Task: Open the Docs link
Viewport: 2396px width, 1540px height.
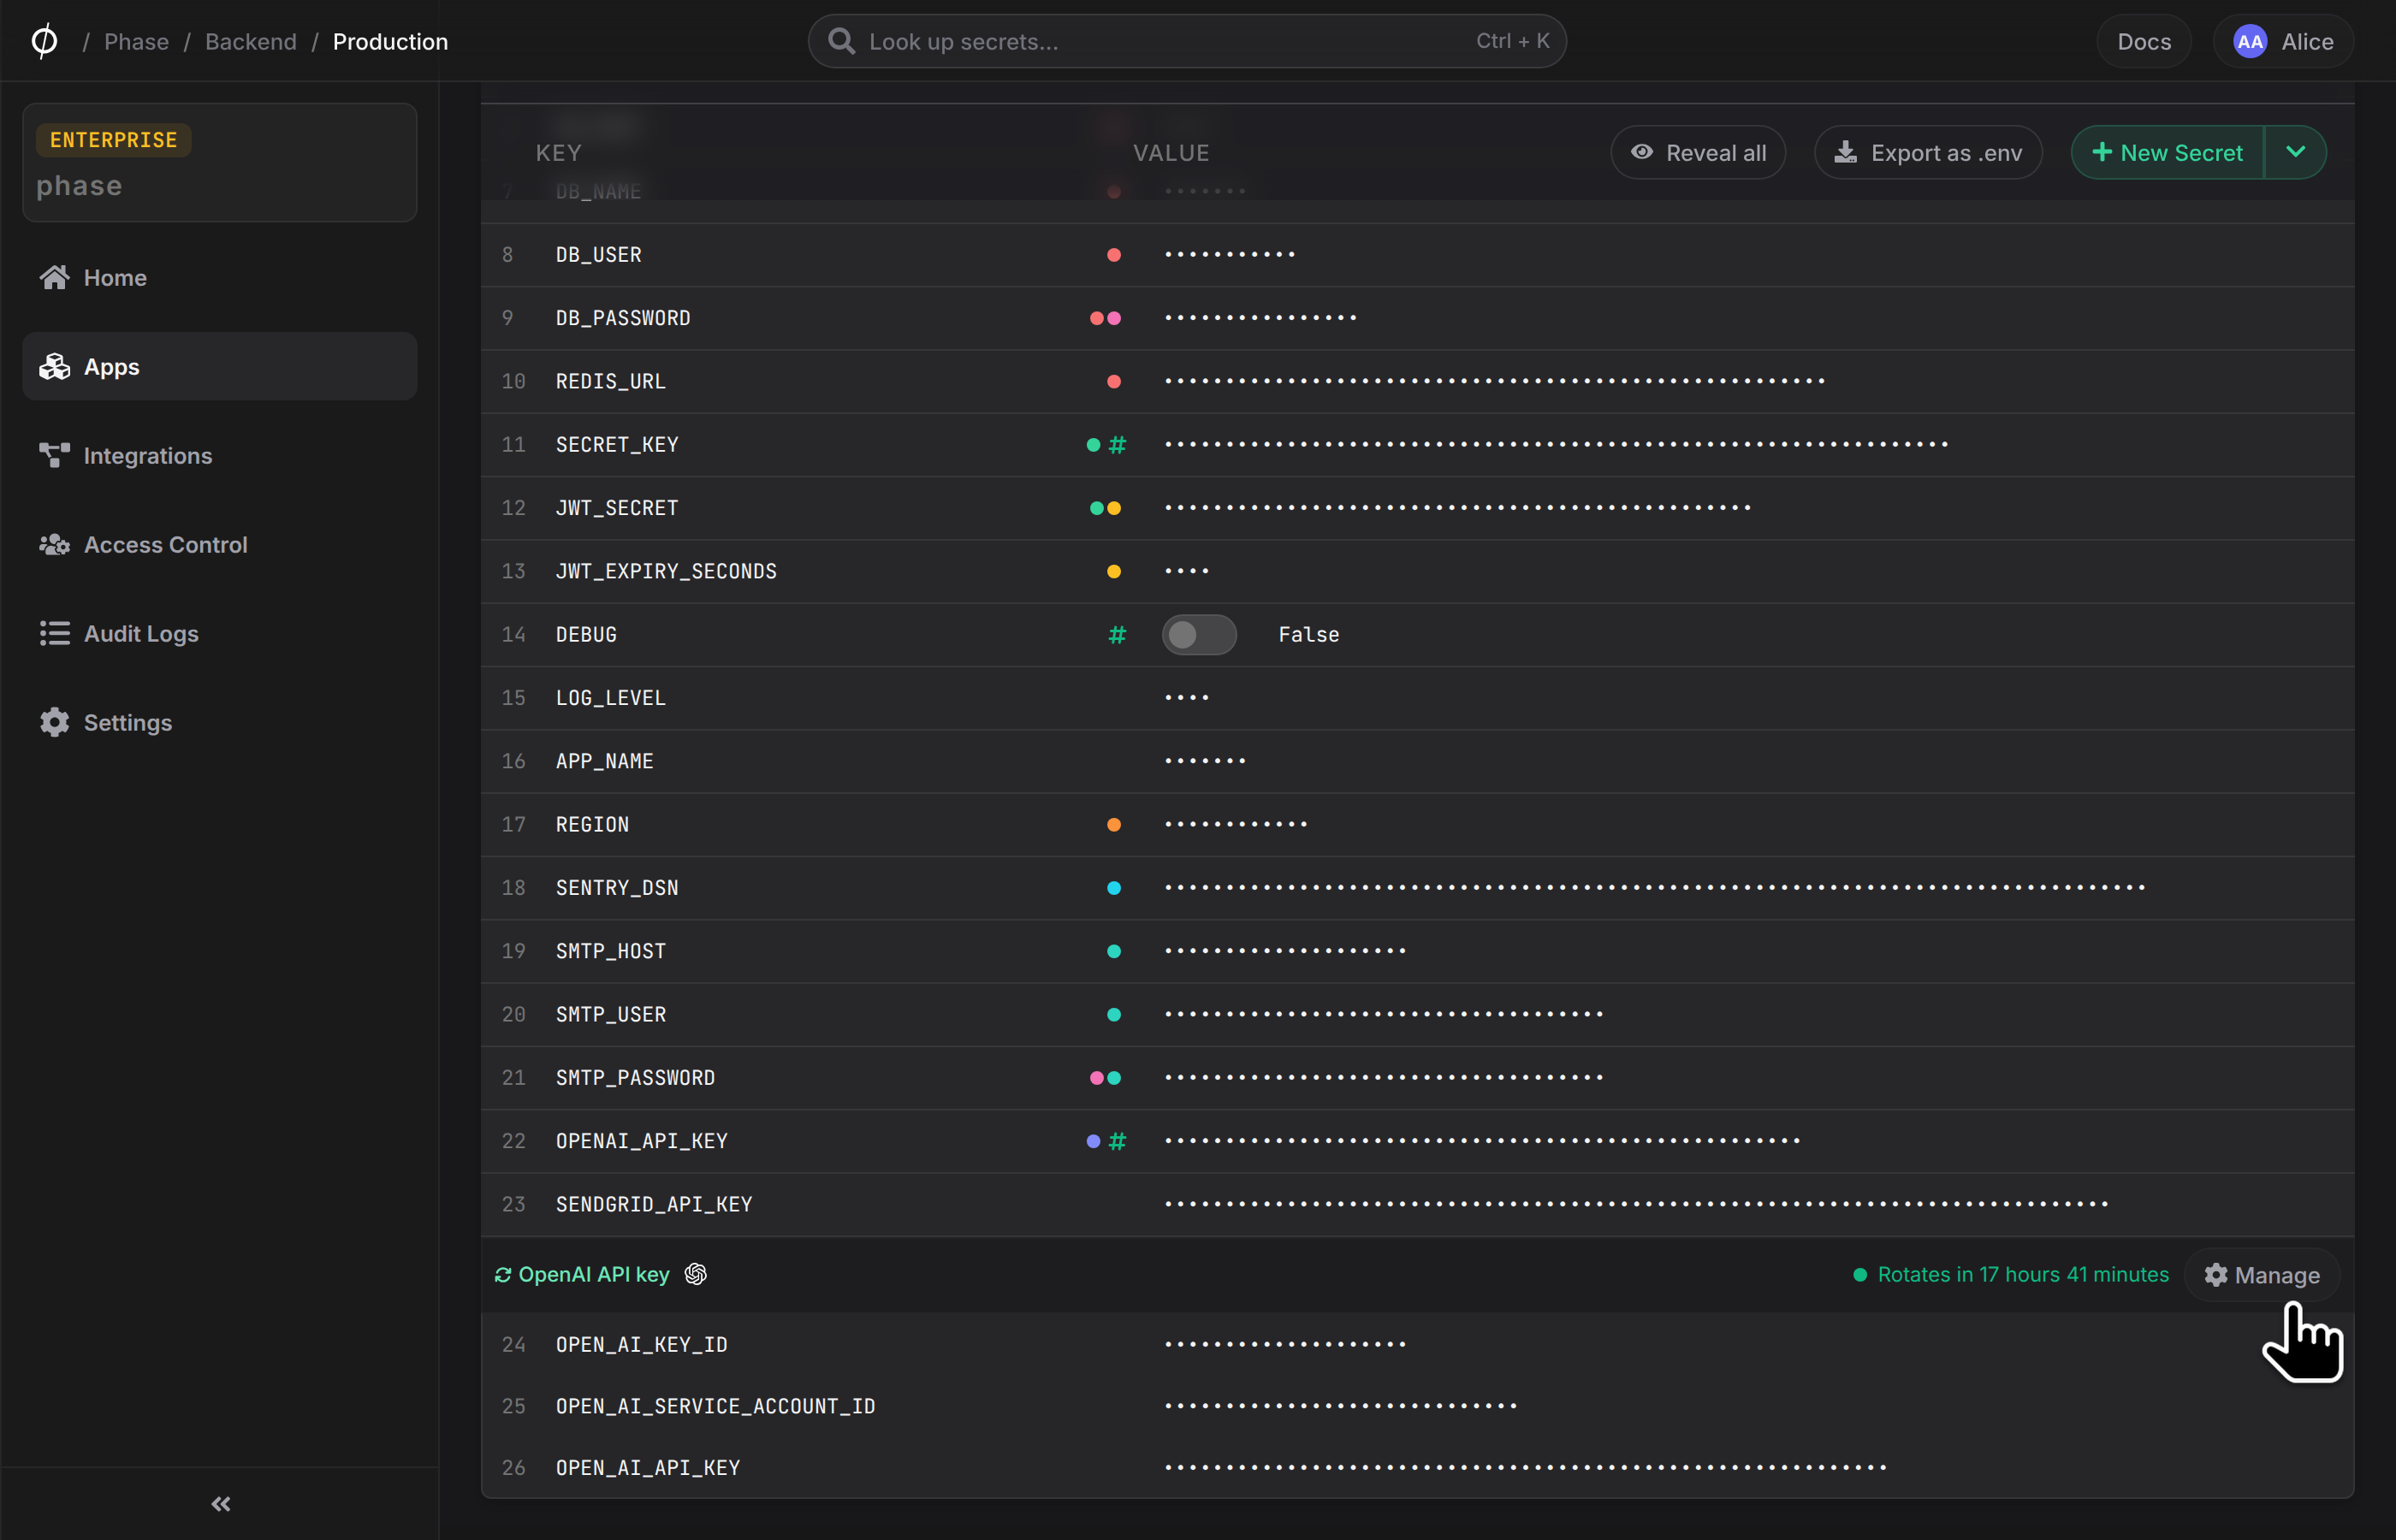Action: coord(2143,41)
